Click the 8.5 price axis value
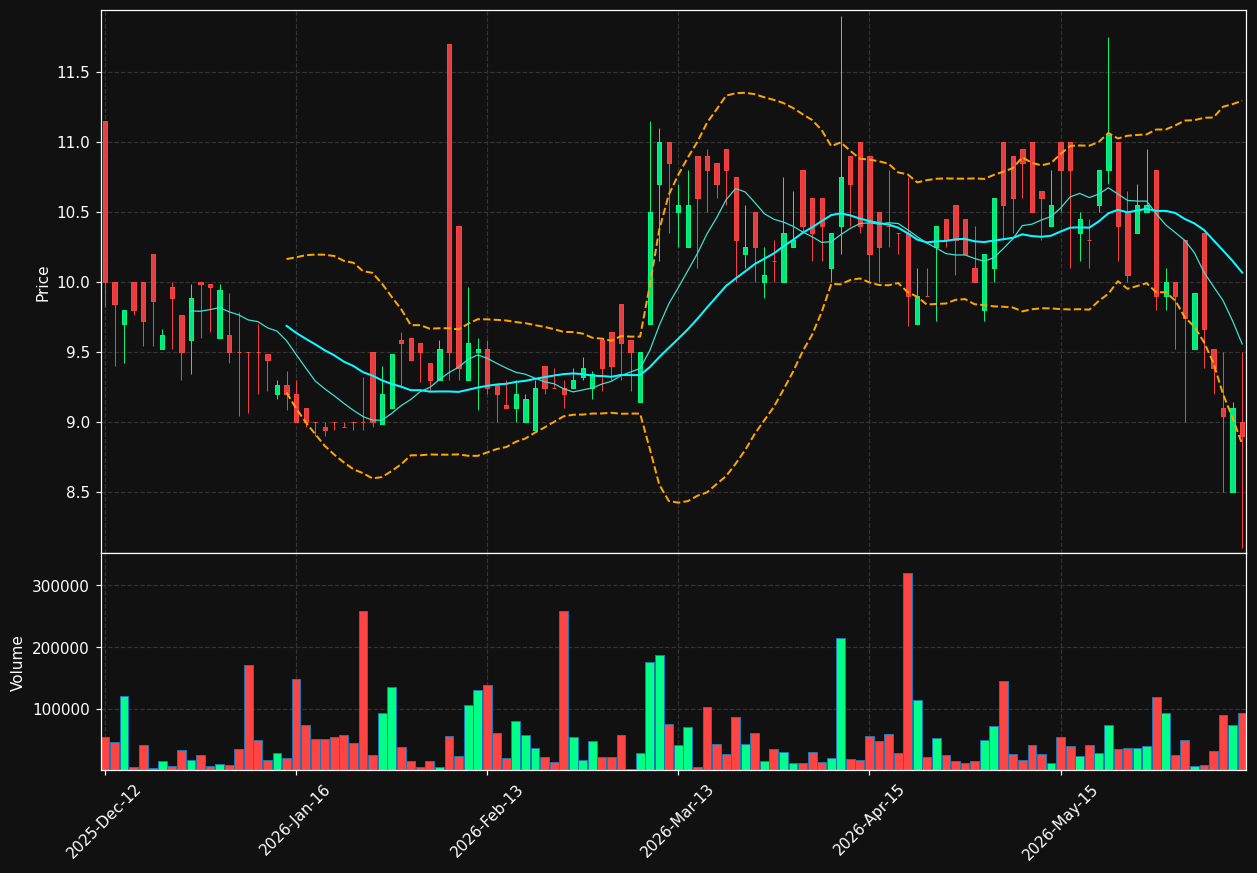Viewport: 1257px width, 873px height. click(77, 493)
